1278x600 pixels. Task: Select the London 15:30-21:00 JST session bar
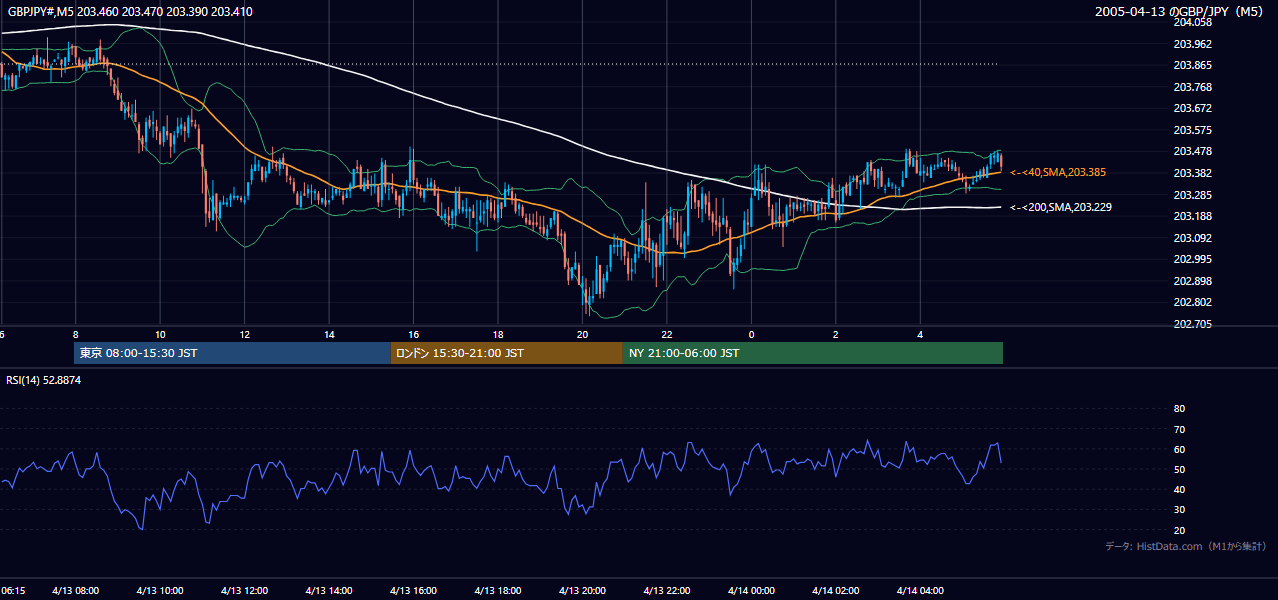click(507, 353)
